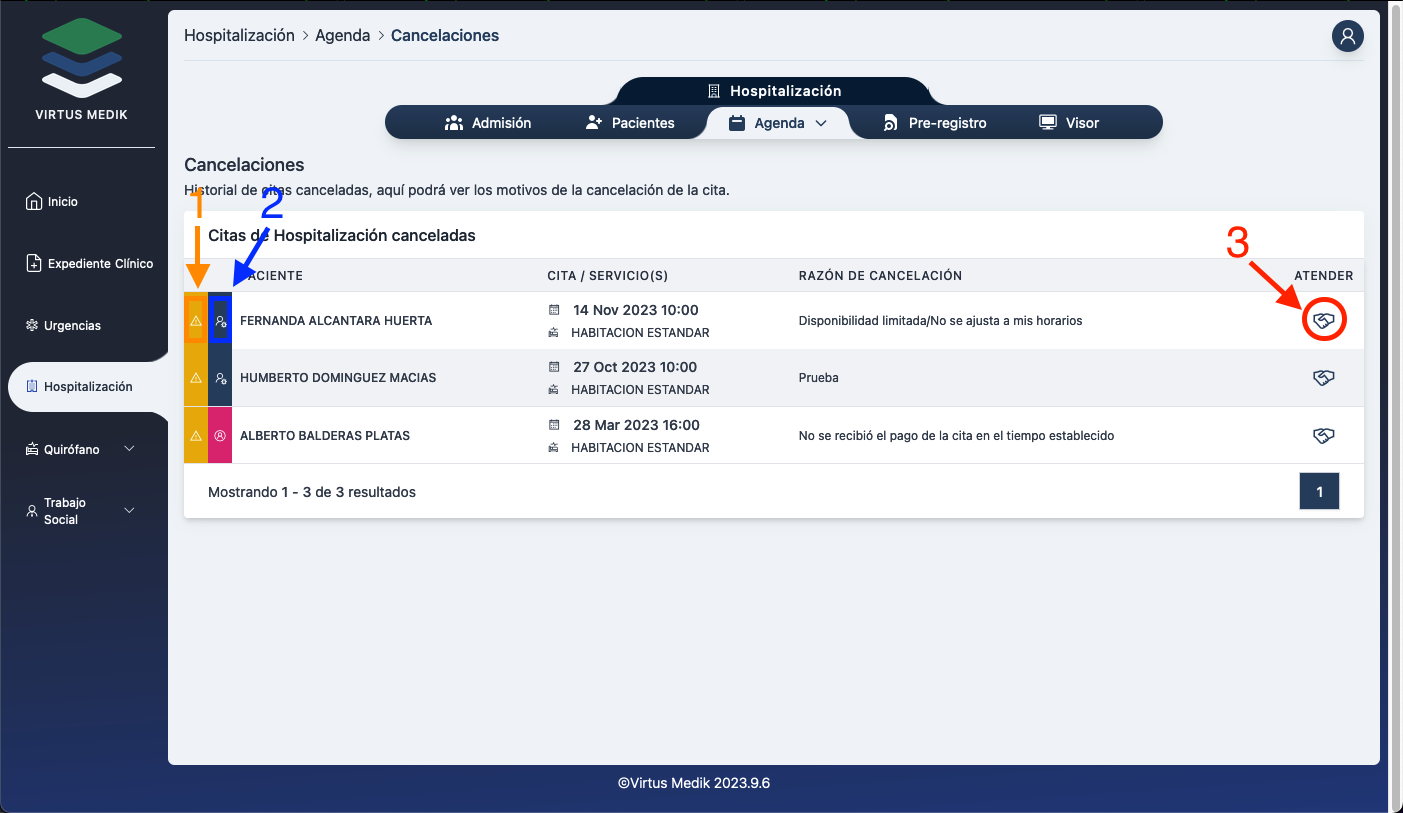Image resolution: width=1403 pixels, height=813 pixels.
Task: Click the warning triangle on Fernanda's row
Action: pyautogui.click(x=196, y=321)
